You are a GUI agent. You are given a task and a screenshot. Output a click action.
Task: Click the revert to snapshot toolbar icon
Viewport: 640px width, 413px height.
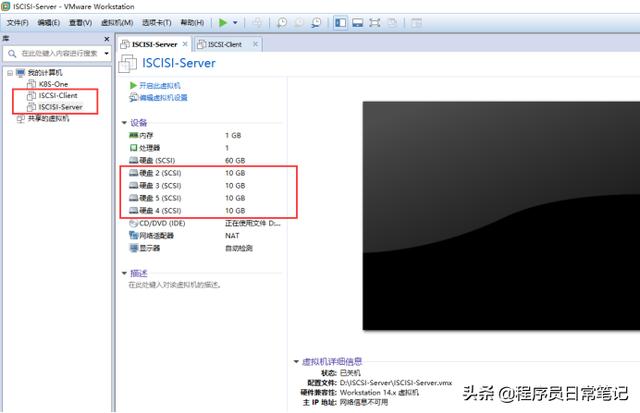coord(299,22)
